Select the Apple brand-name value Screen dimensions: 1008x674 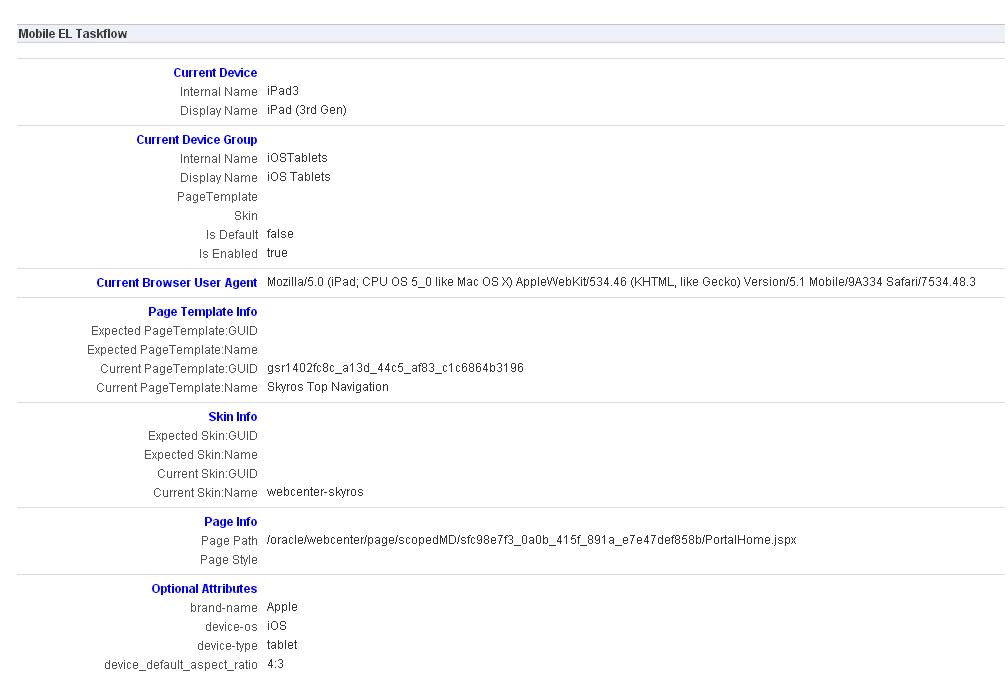point(282,607)
